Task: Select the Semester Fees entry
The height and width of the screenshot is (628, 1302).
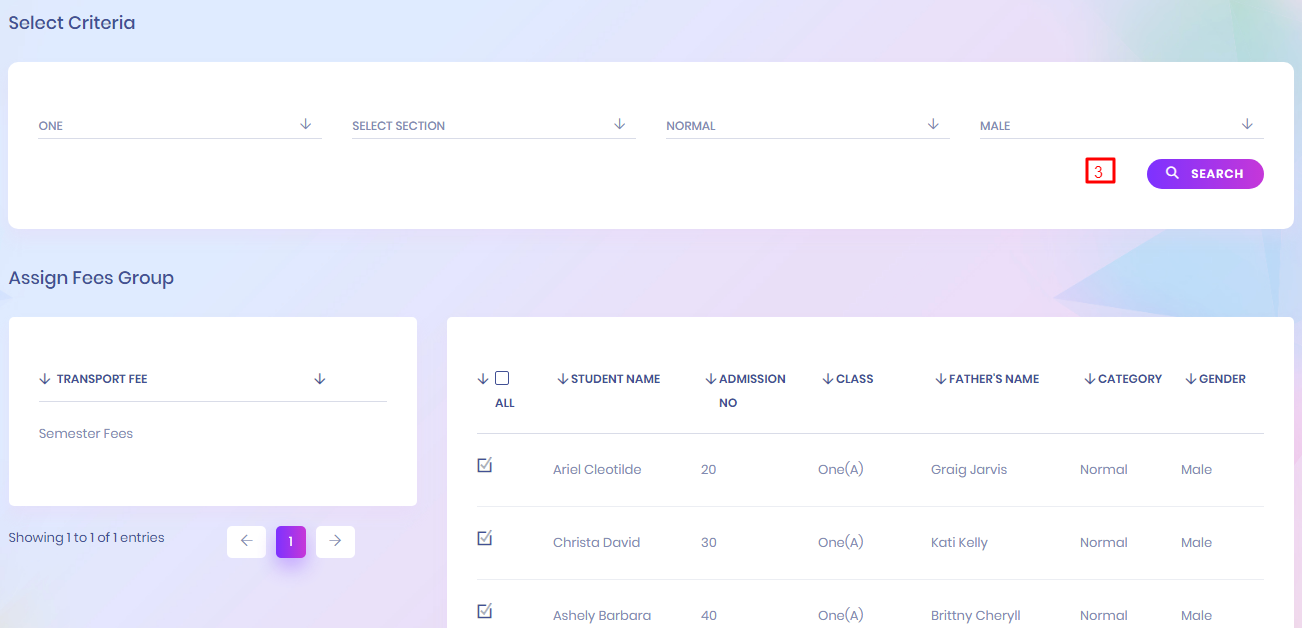Action: 86,434
